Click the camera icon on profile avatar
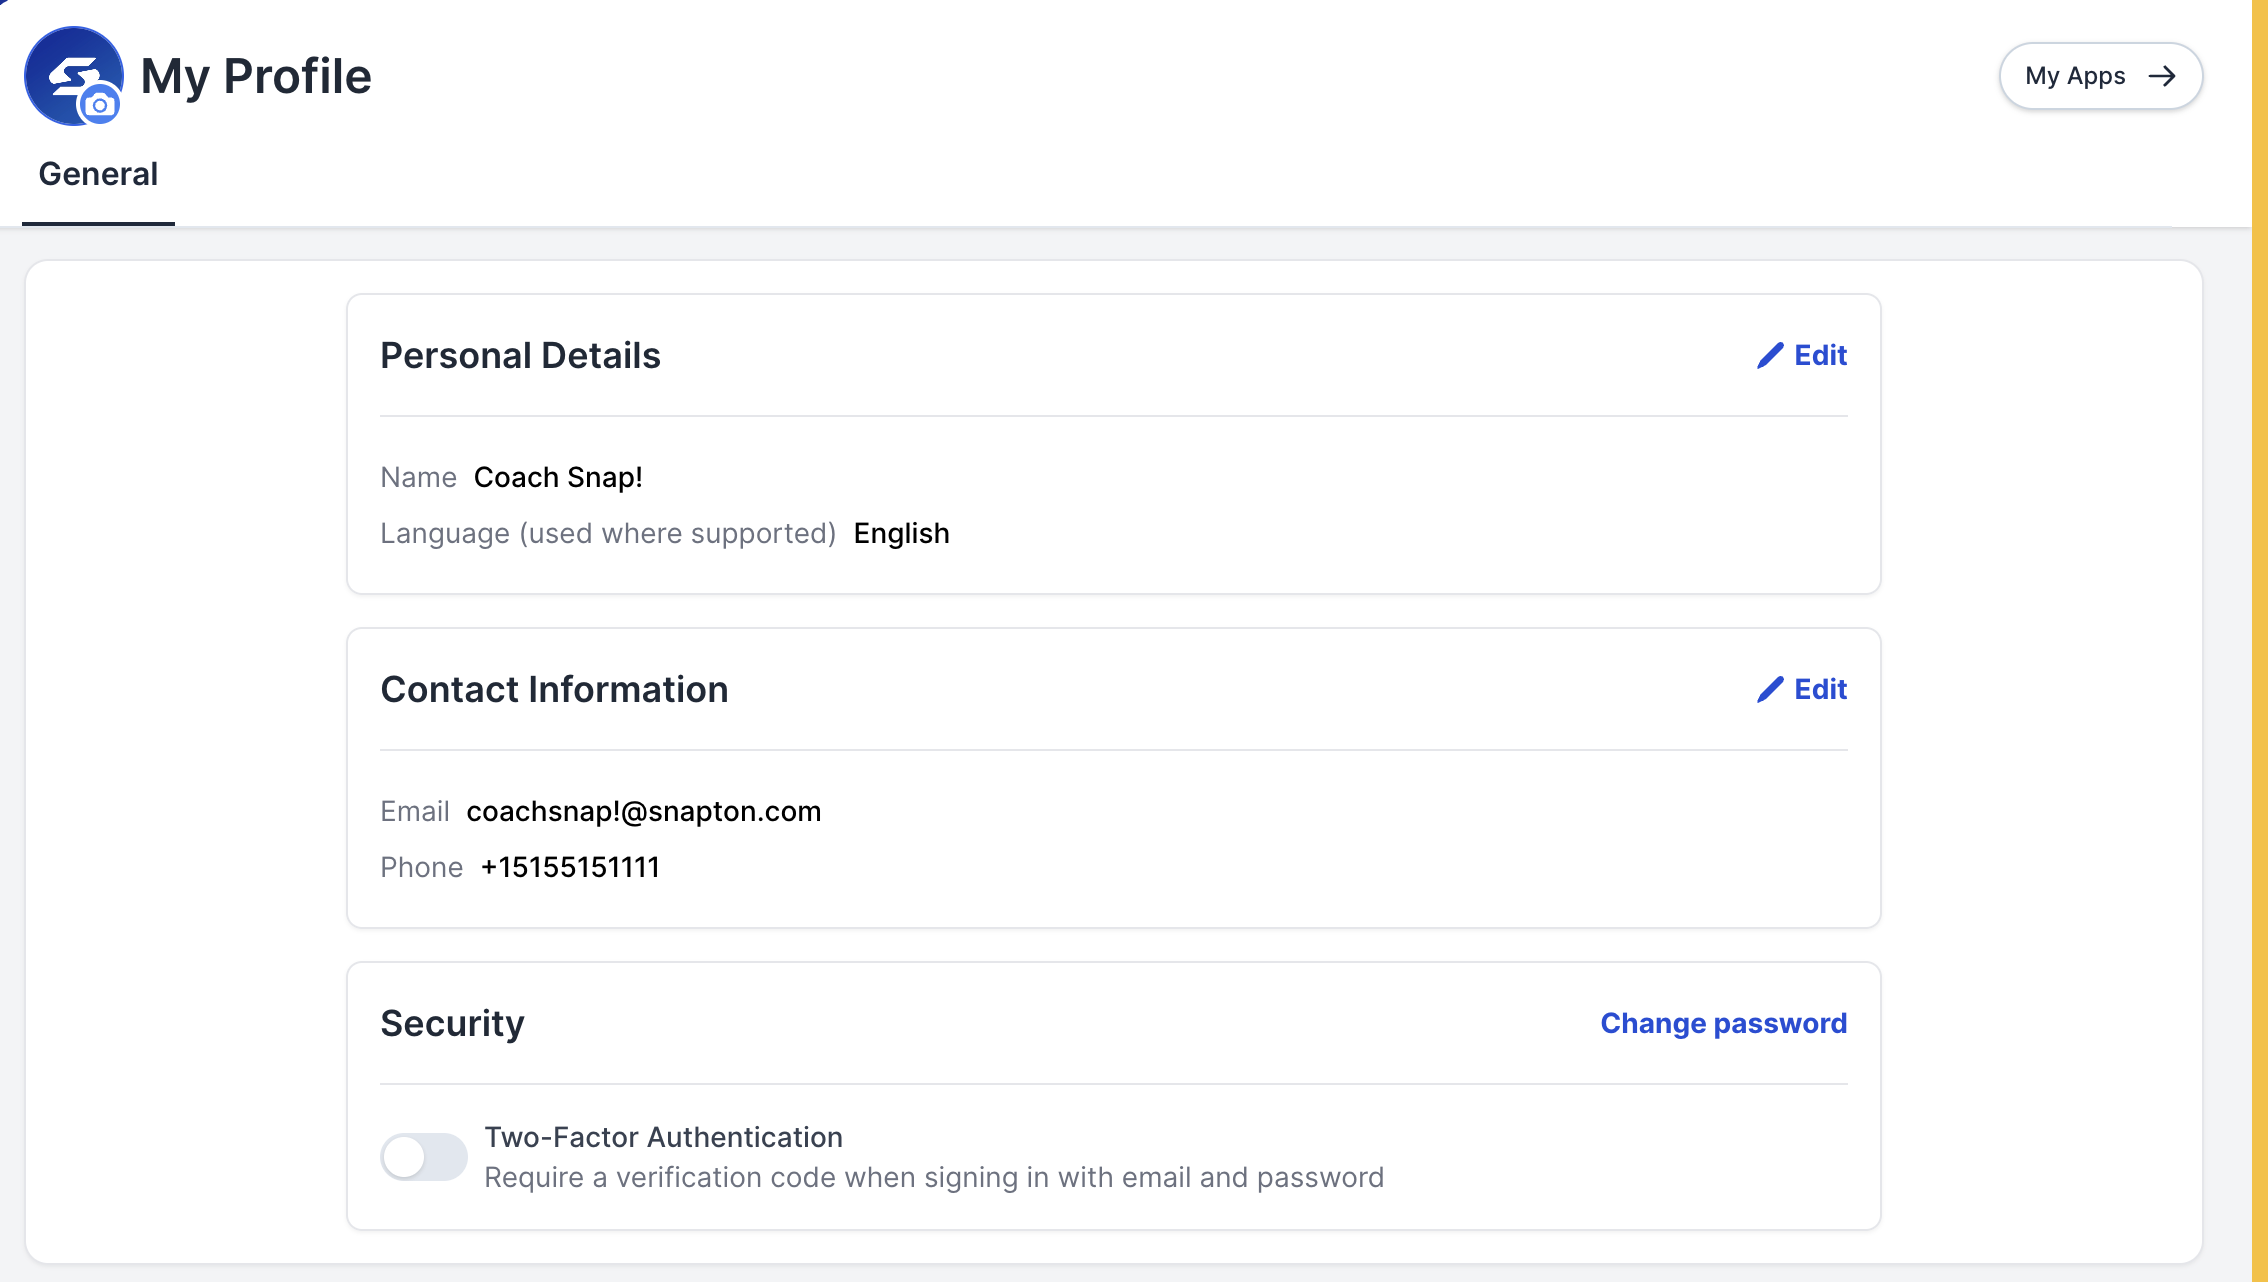The height and width of the screenshot is (1282, 2268). [x=100, y=105]
